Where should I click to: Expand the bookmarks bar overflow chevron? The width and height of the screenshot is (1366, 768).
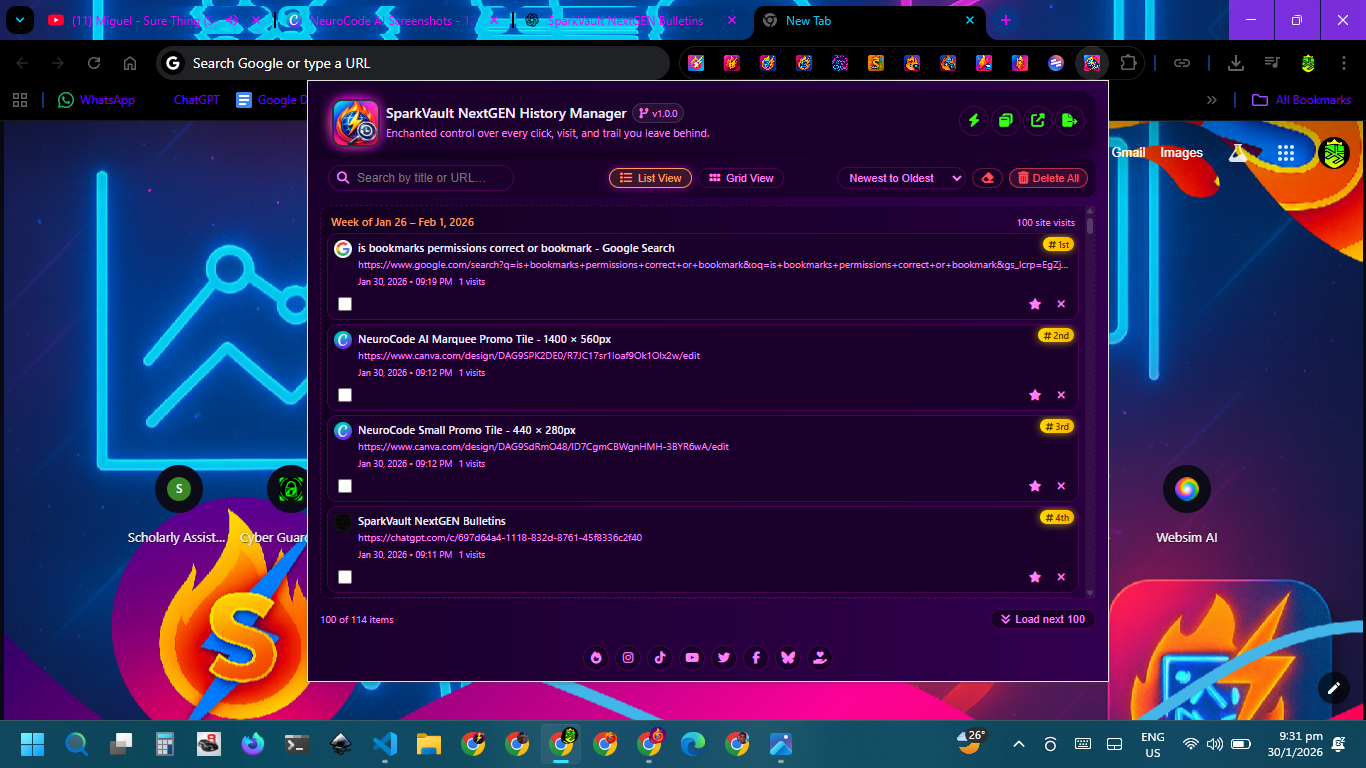click(x=1212, y=100)
